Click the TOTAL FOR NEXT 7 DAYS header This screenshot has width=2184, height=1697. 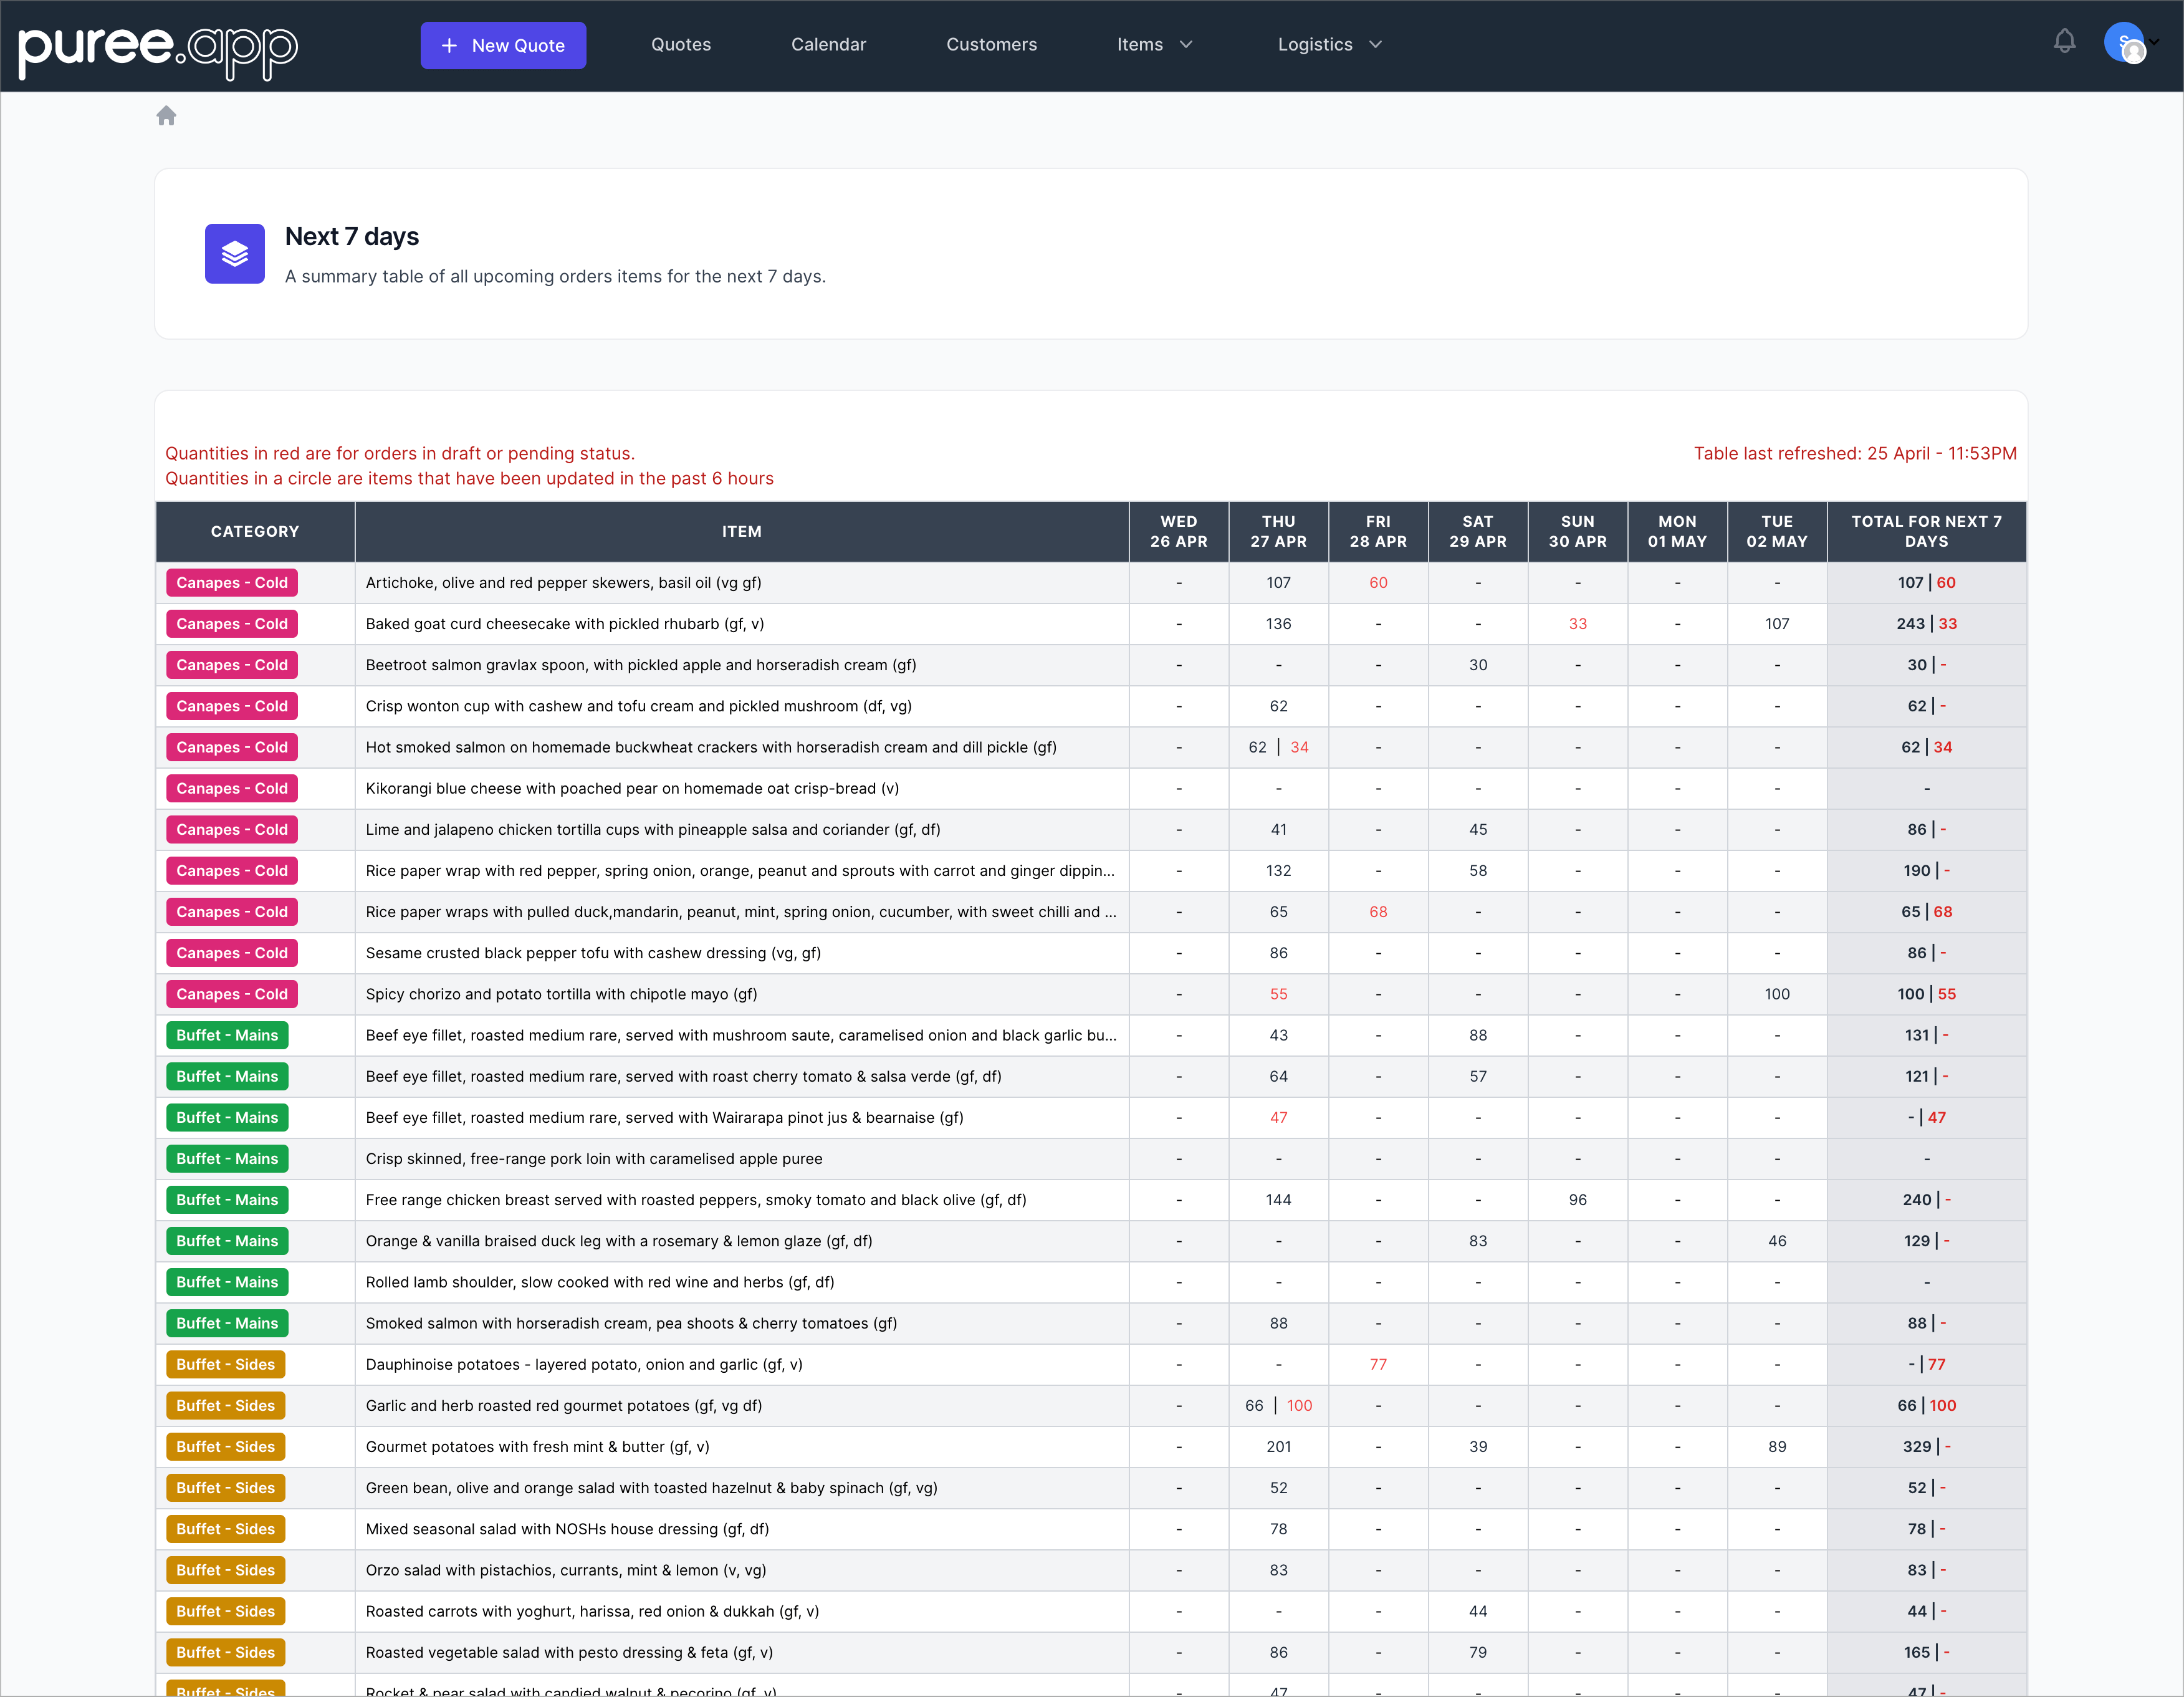pos(1926,532)
